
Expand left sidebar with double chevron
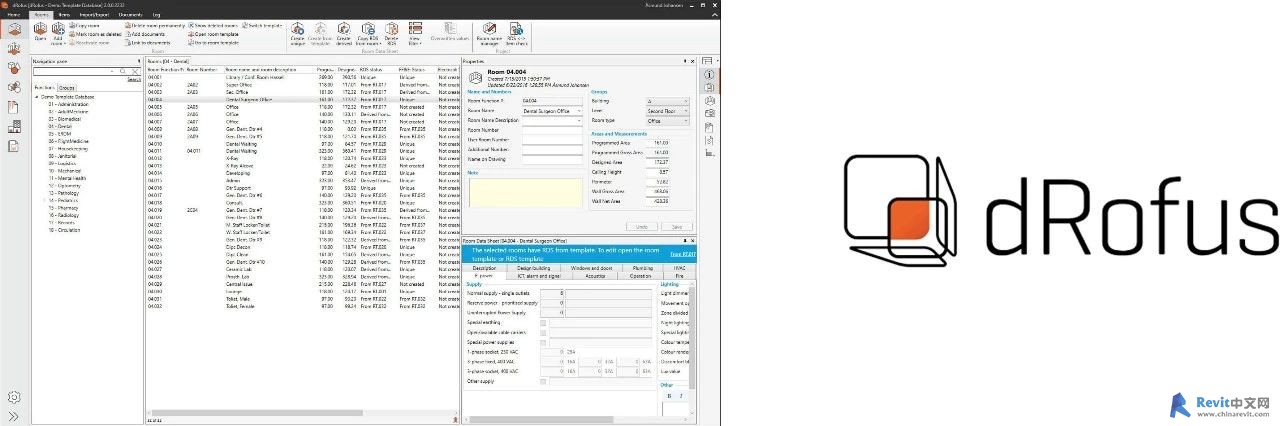[x=14, y=416]
